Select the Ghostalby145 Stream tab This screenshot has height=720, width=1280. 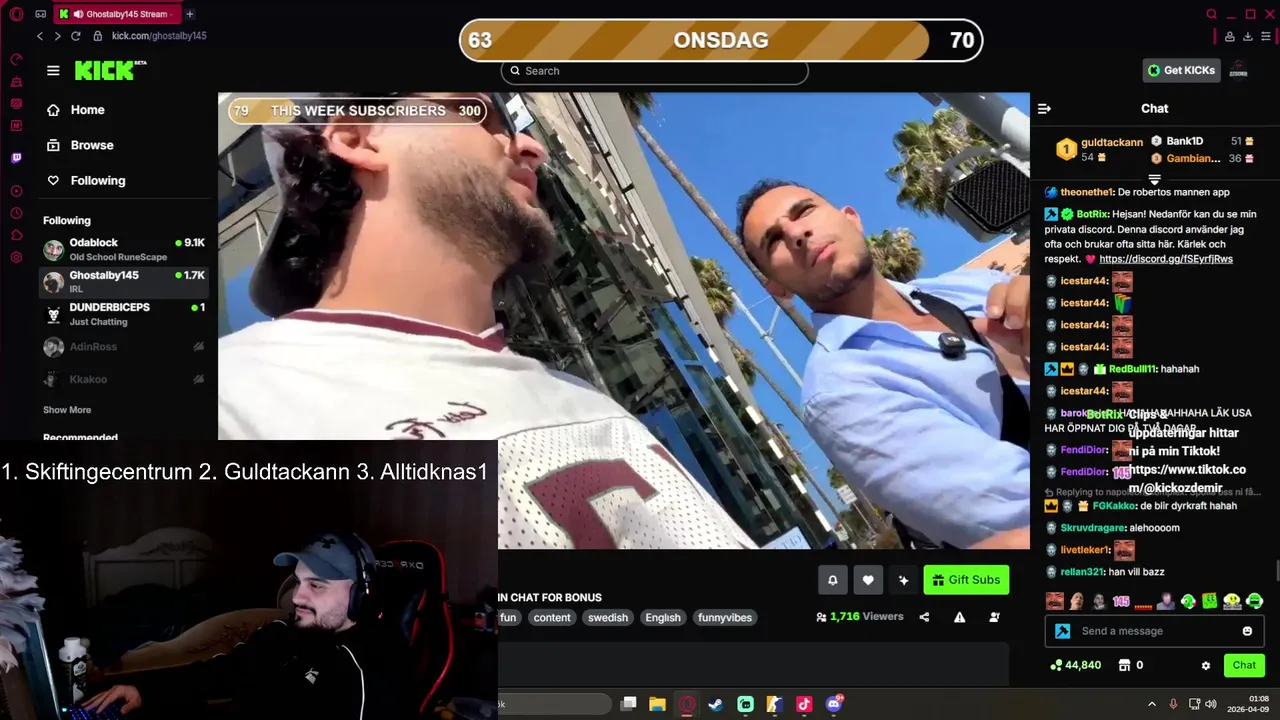click(118, 14)
